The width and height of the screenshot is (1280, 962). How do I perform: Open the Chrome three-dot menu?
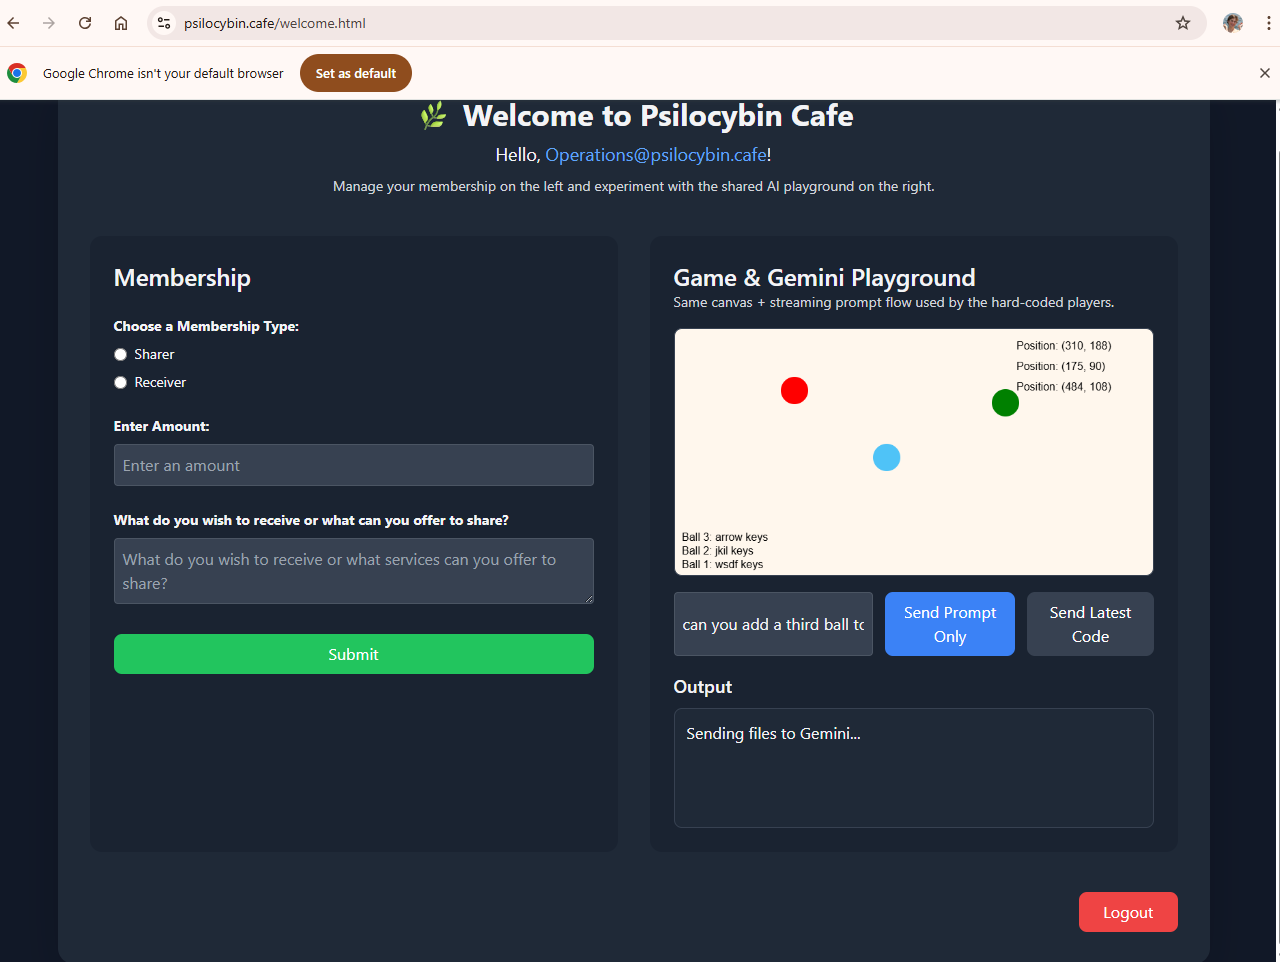point(1268,23)
